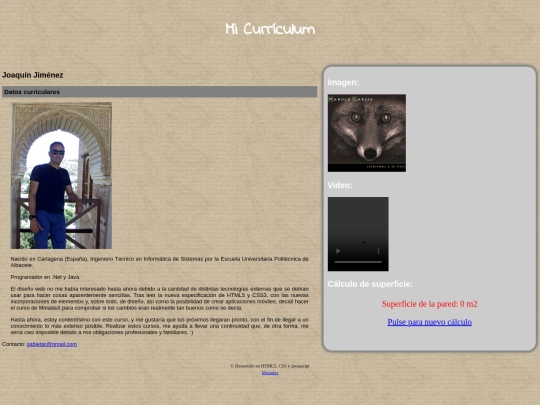Click the 'Mi Currículum' page title
Viewport: 540px width, 405px height.
point(270,29)
